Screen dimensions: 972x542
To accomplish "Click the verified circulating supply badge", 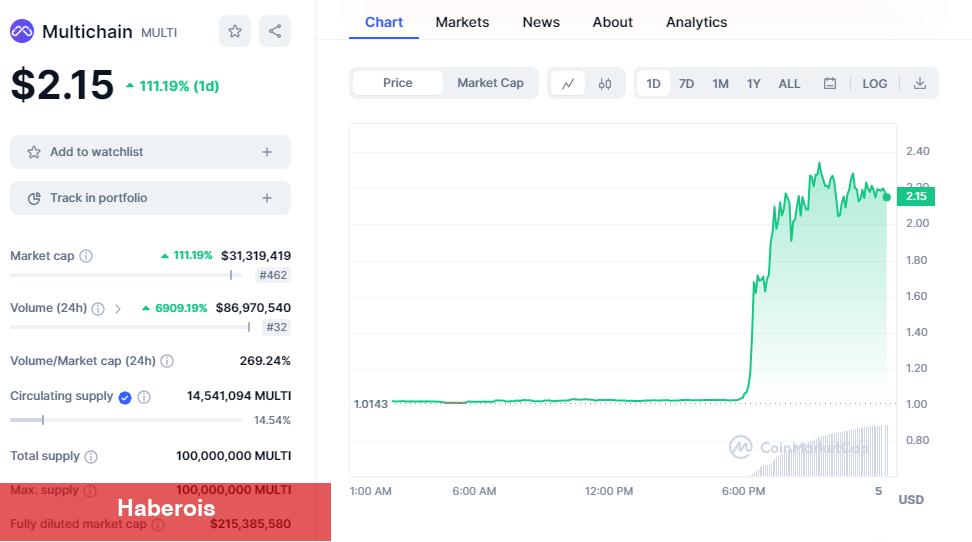I will (125, 398).
